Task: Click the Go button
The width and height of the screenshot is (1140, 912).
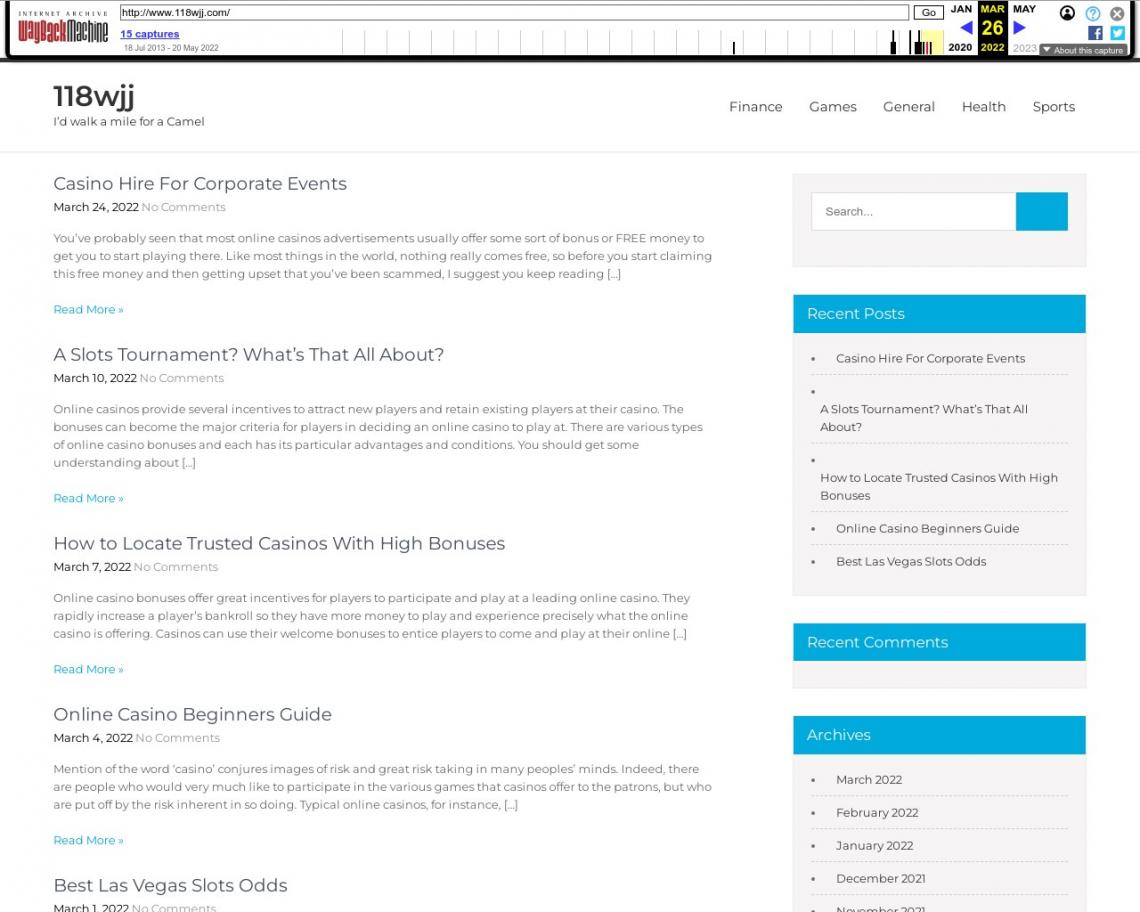Action: tap(928, 12)
